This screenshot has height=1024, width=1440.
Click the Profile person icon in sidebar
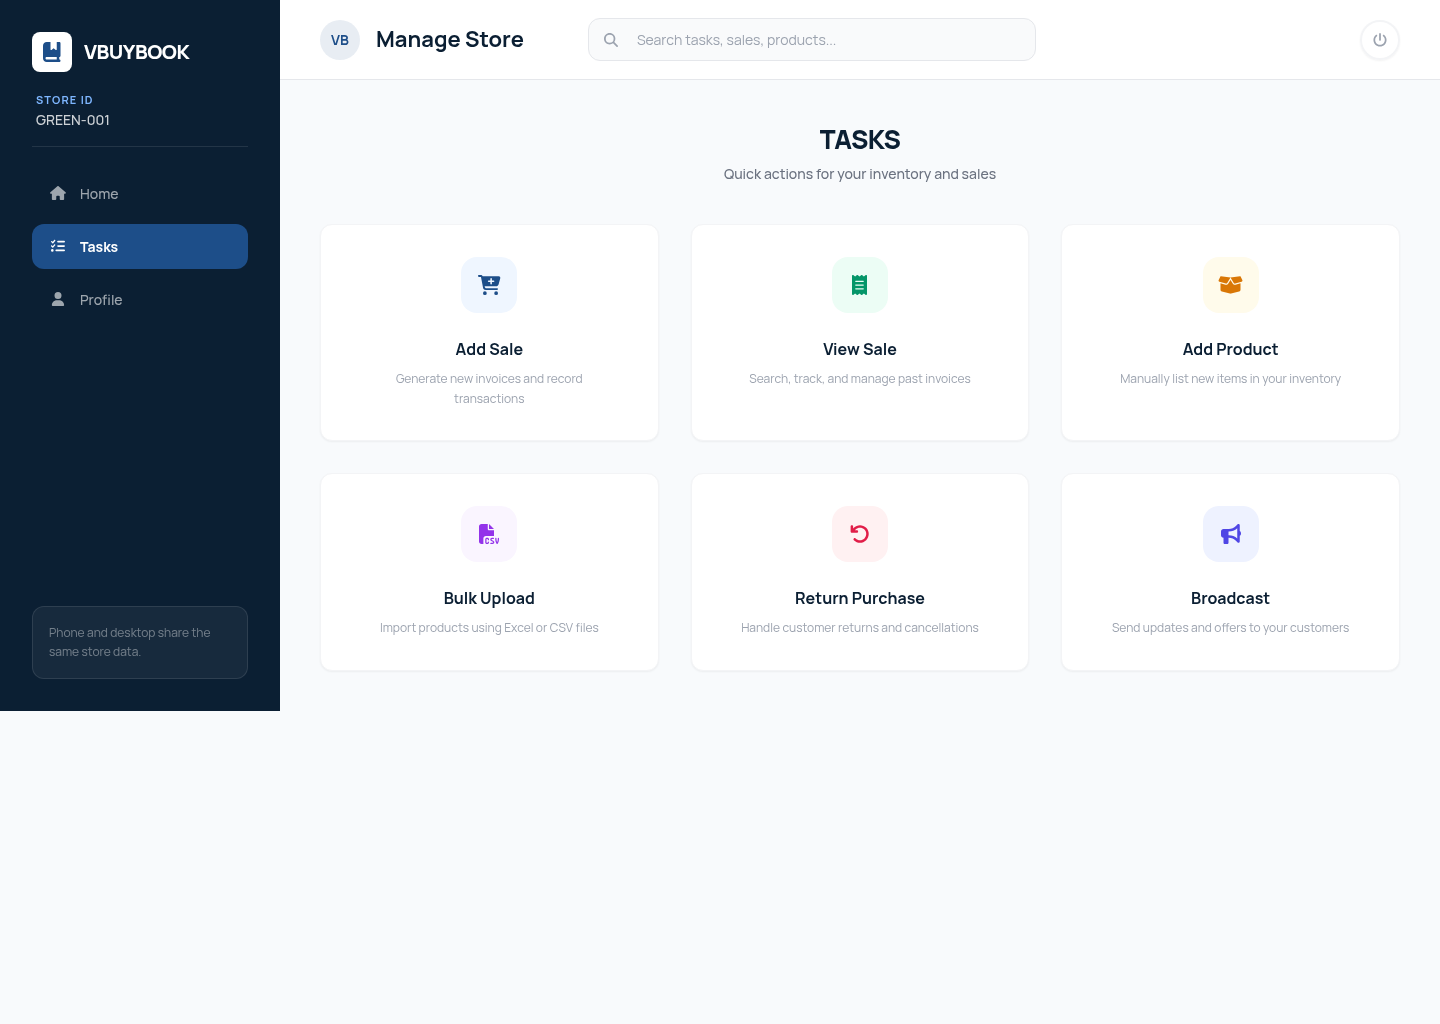(x=58, y=300)
